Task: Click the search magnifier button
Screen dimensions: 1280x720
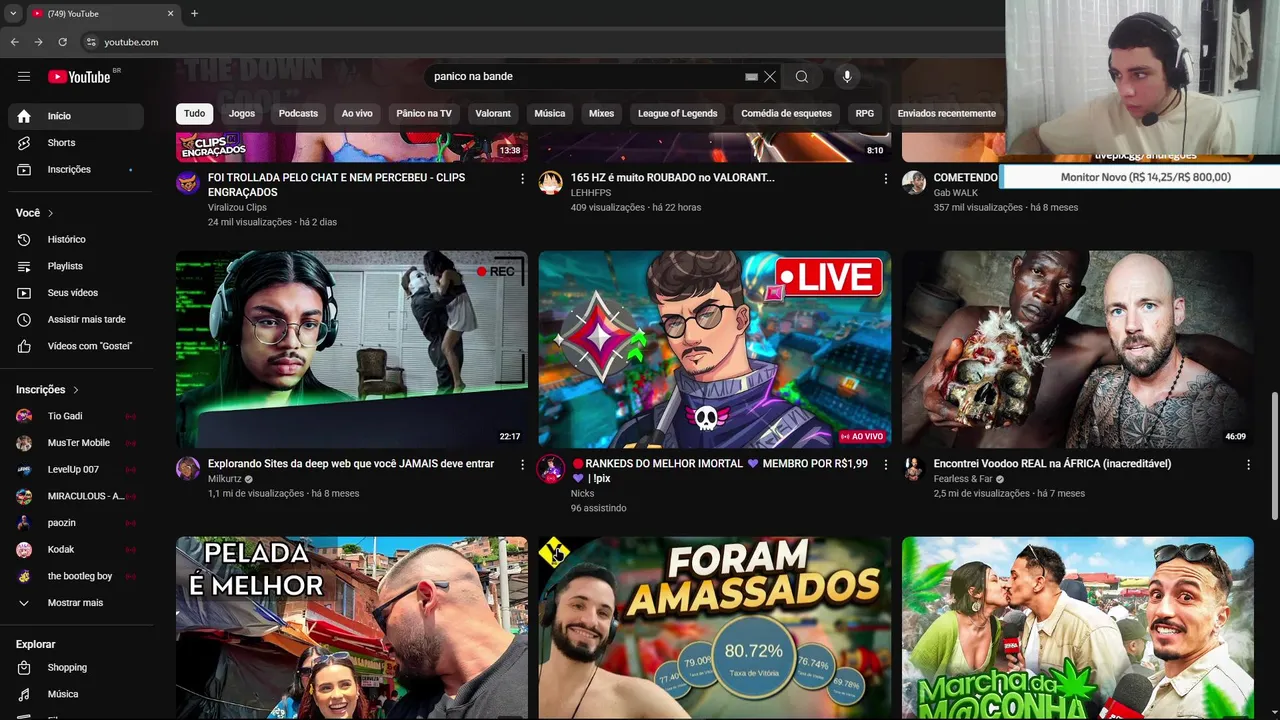Action: click(x=802, y=77)
